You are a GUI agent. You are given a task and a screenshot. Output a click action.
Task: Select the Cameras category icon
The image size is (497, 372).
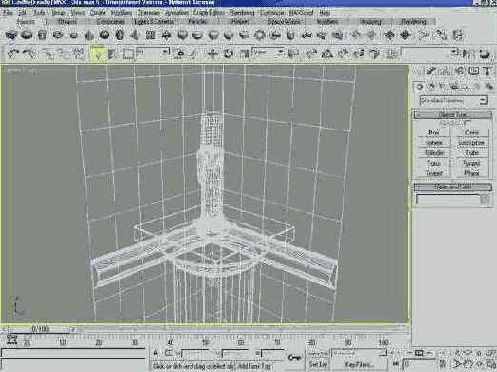tap(454, 86)
